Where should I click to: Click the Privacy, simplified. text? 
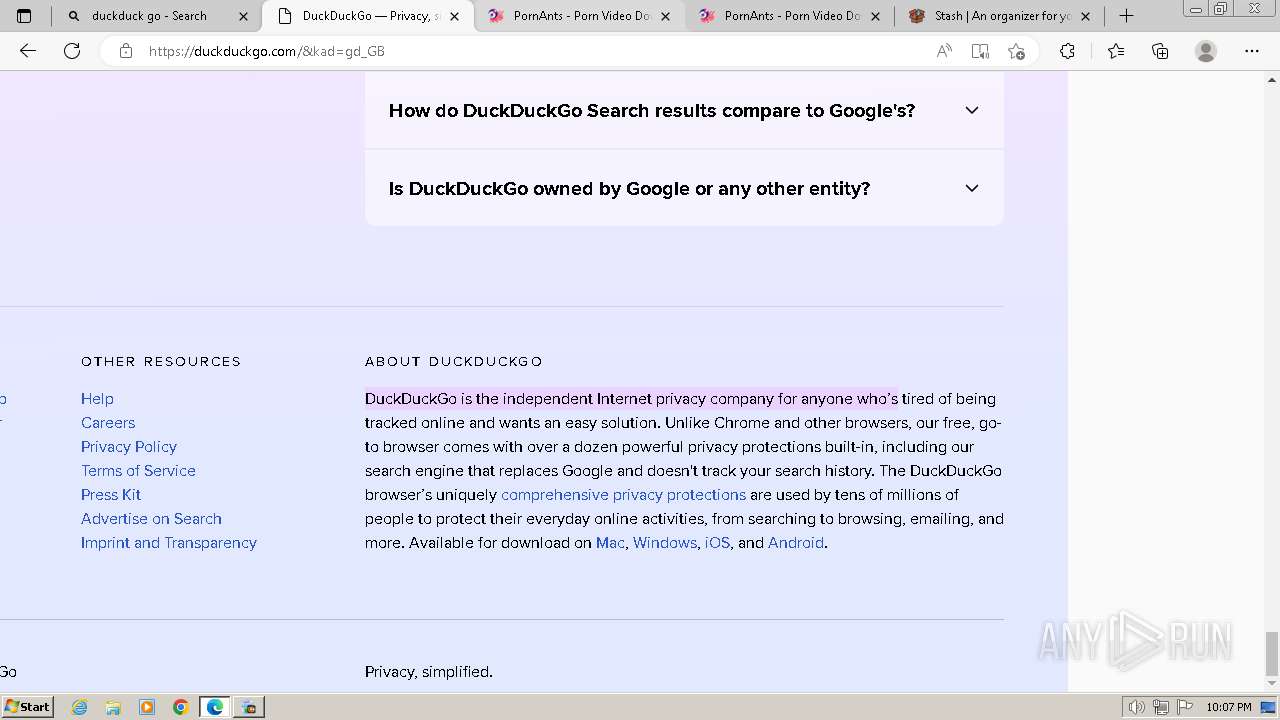[429, 672]
